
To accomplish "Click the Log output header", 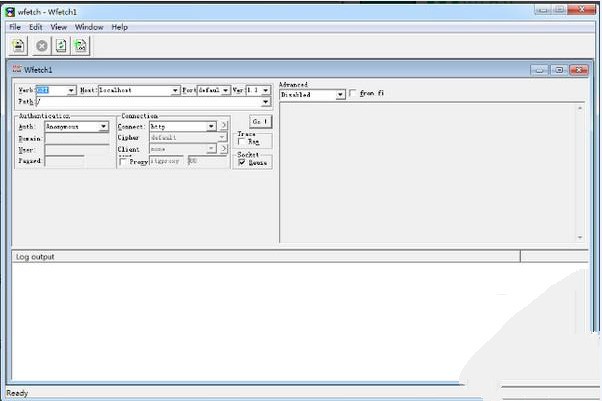I will point(266,257).
